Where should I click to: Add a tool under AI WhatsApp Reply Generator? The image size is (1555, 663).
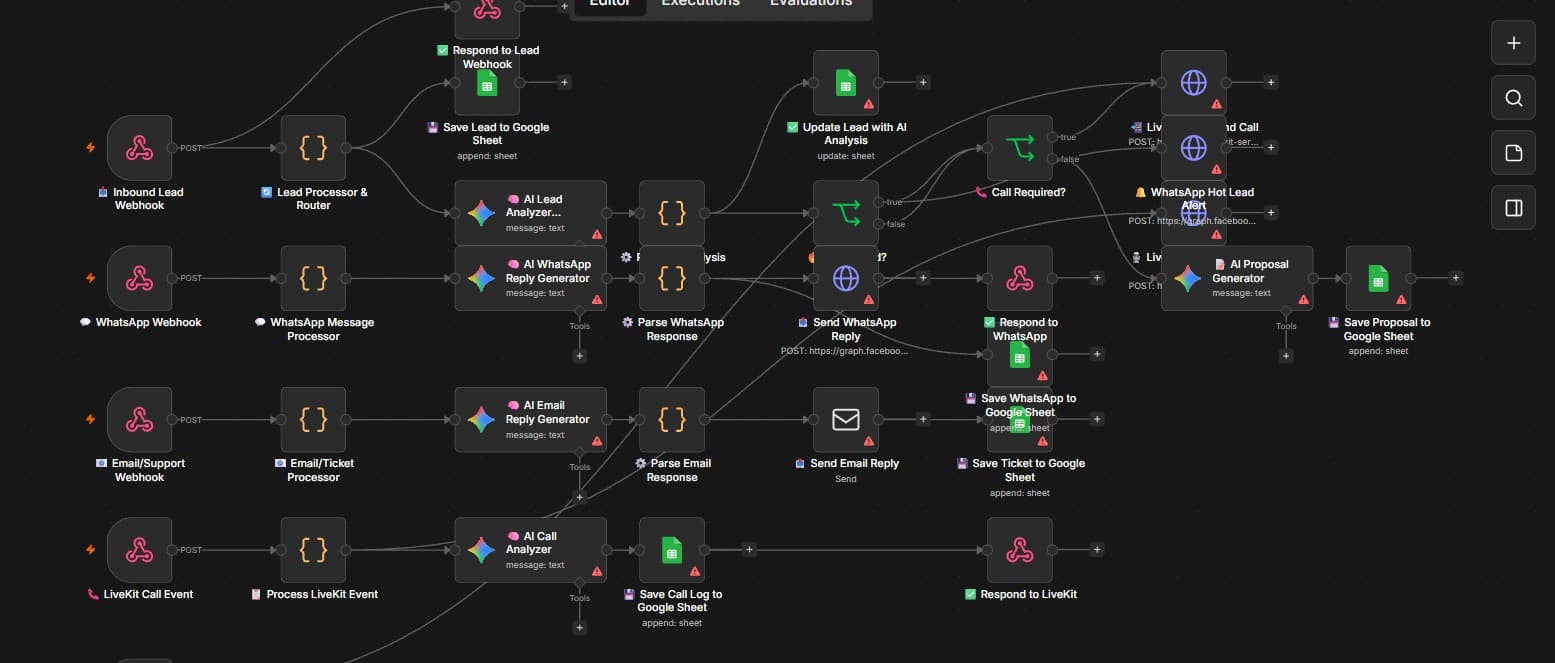point(579,355)
